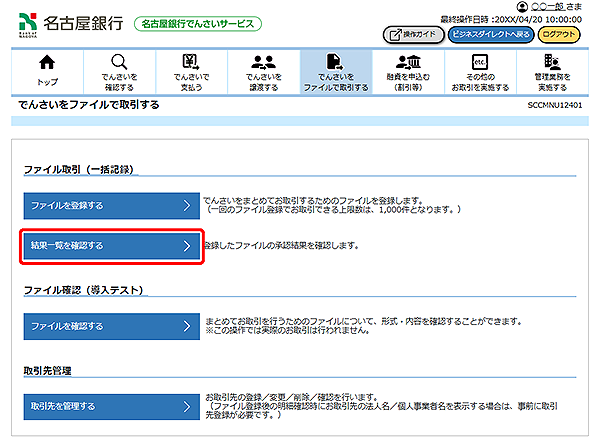Screen dimensions: 600x442
Task: Click the arrow on 結果一覧を確認する
Action: 187,245
